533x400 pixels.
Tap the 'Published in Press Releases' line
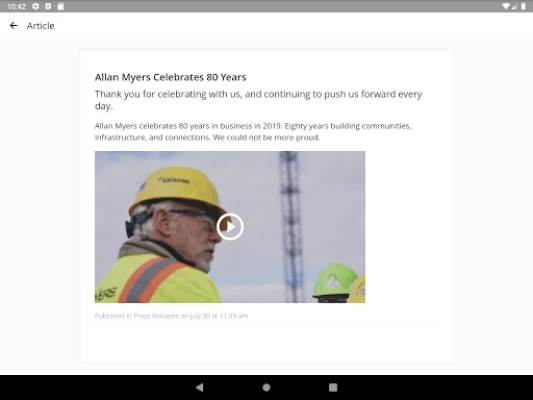(171, 316)
